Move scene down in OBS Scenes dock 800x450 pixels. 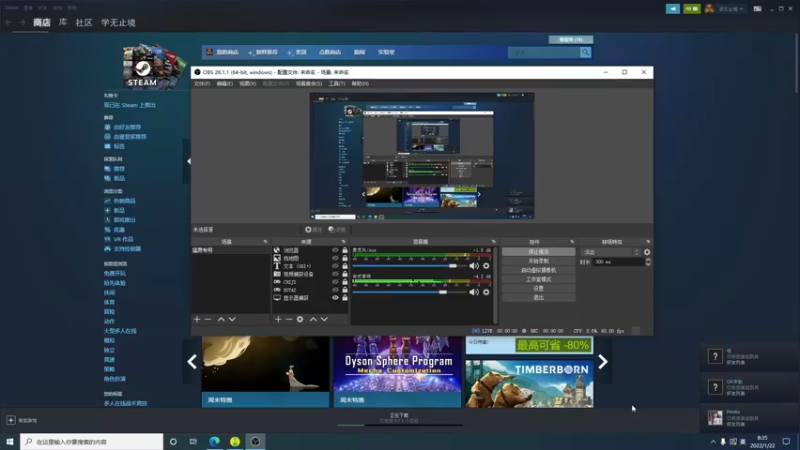pyautogui.click(x=232, y=319)
